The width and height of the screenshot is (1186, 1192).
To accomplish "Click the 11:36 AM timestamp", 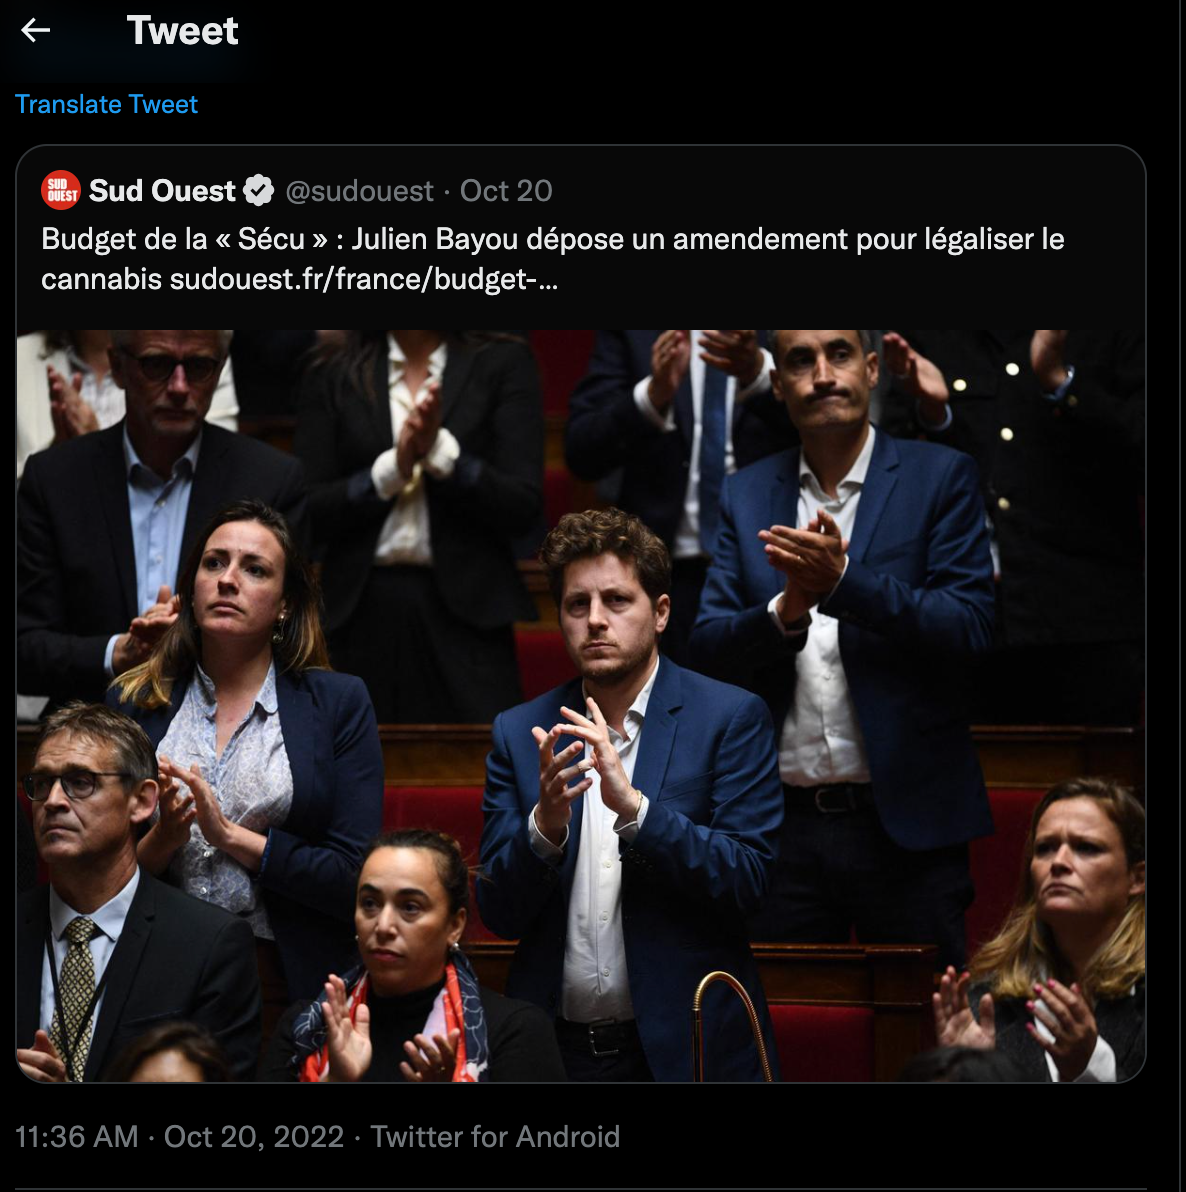I will pos(77,1137).
